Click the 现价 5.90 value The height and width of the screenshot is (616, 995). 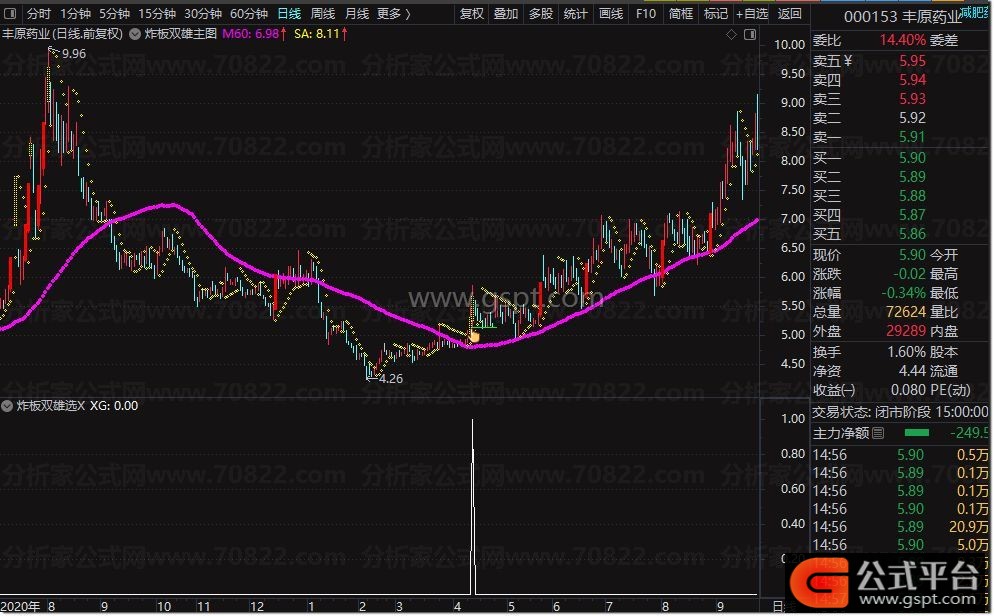coord(913,255)
